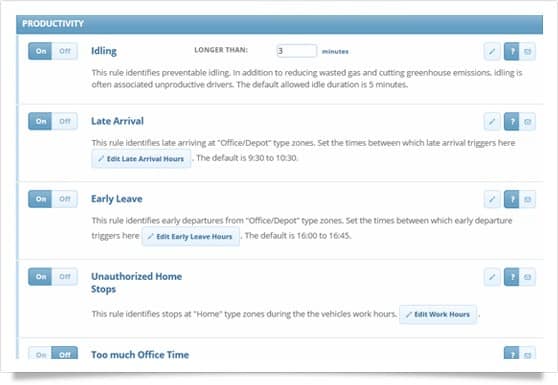Turn on the Too much Office Time rule

tap(41, 354)
